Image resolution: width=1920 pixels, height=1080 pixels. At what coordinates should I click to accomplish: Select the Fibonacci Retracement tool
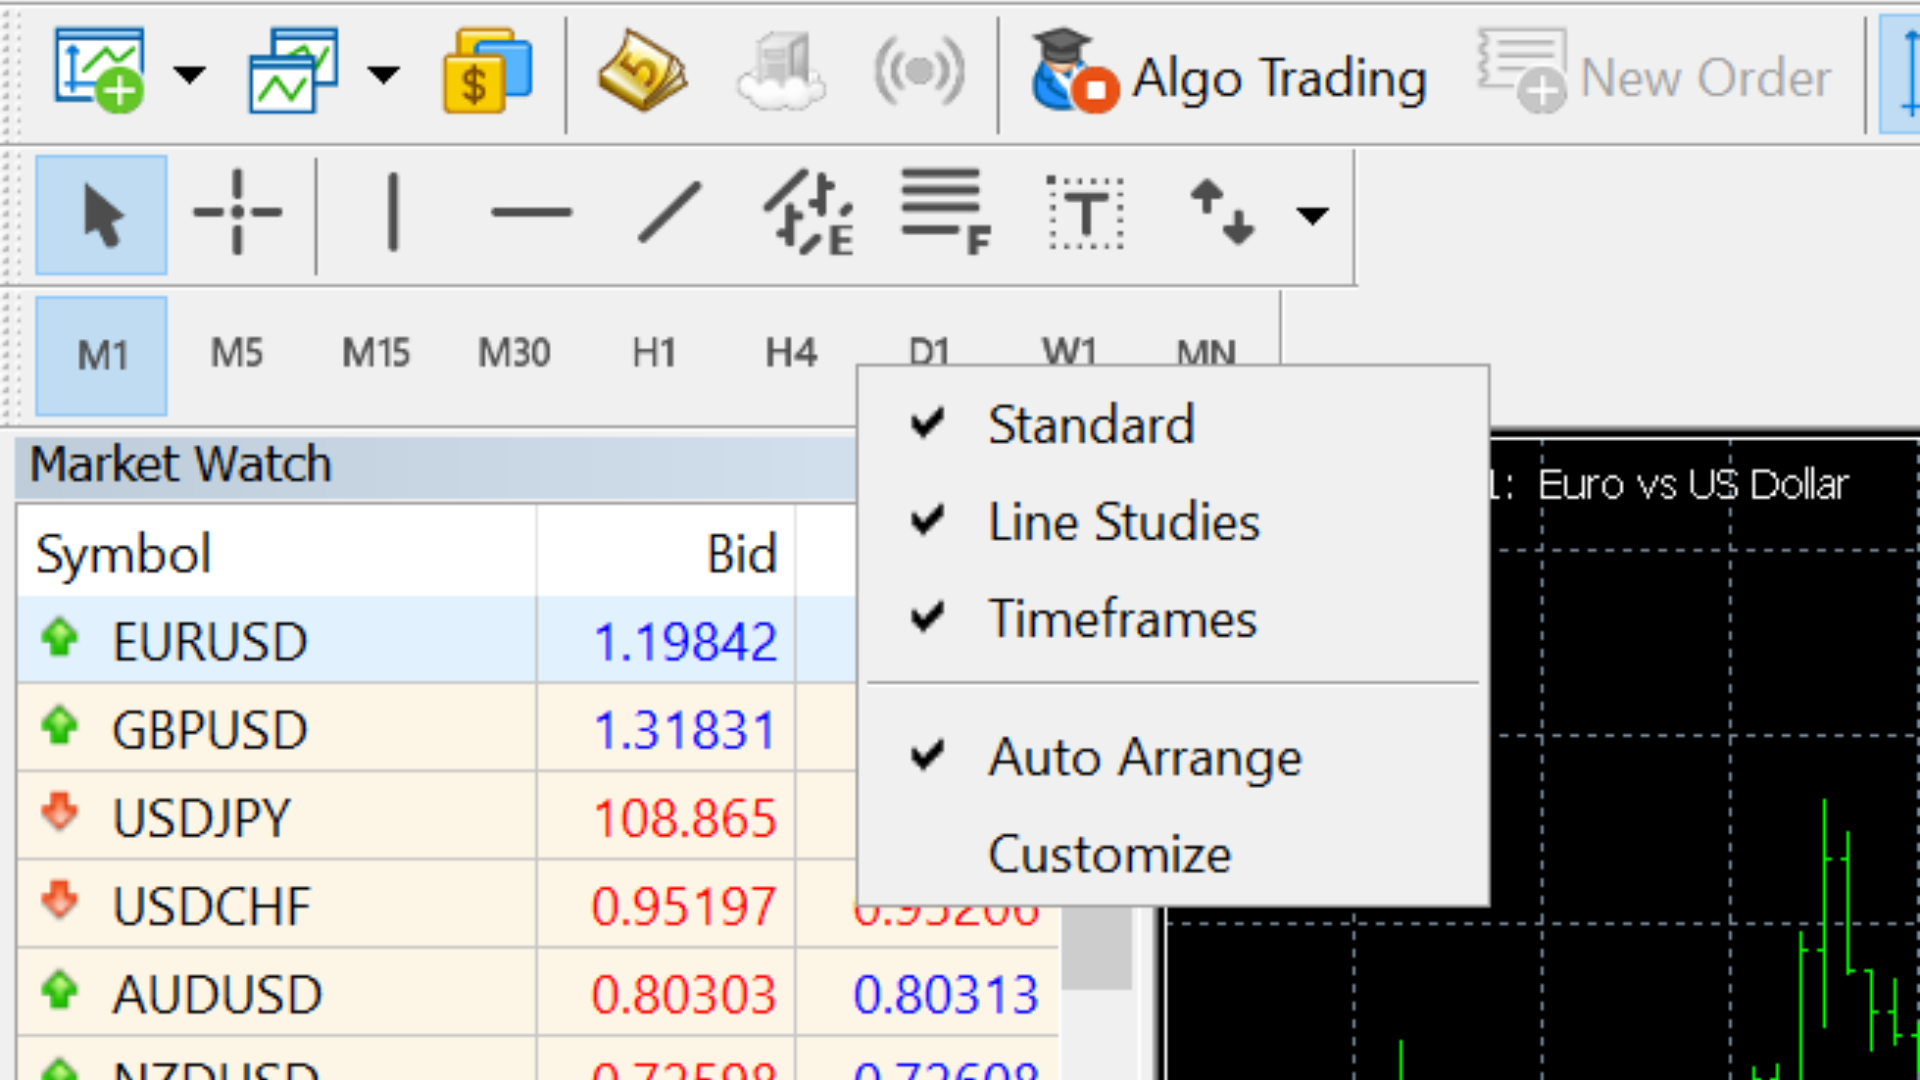coord(945,212)
